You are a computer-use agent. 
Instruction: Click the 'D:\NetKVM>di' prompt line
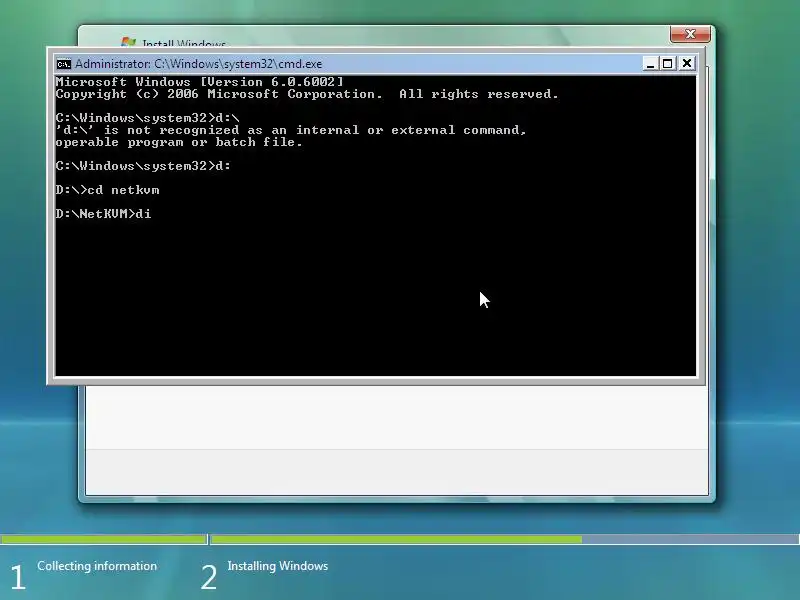tap(104, 214)
